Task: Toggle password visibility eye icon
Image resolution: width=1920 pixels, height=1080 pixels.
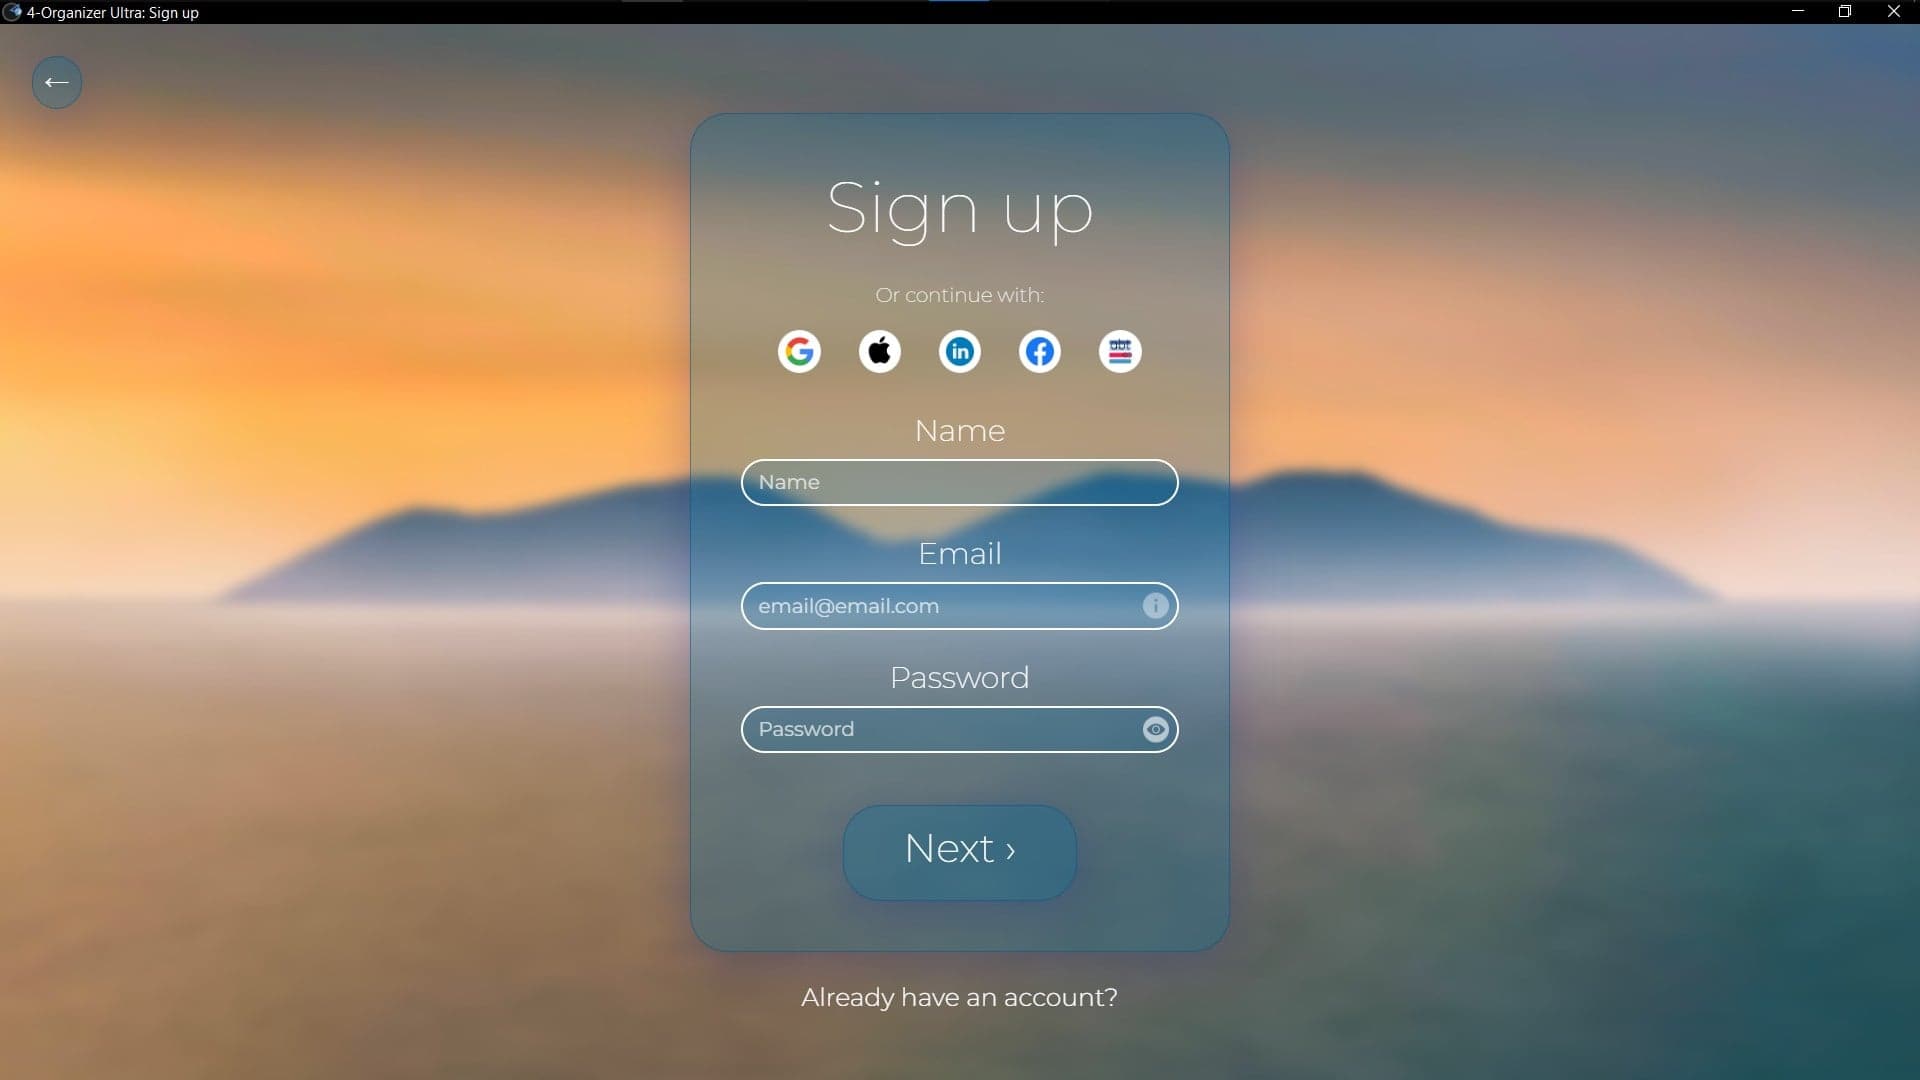Action: pyautogui.click(x=1155, y=729)
